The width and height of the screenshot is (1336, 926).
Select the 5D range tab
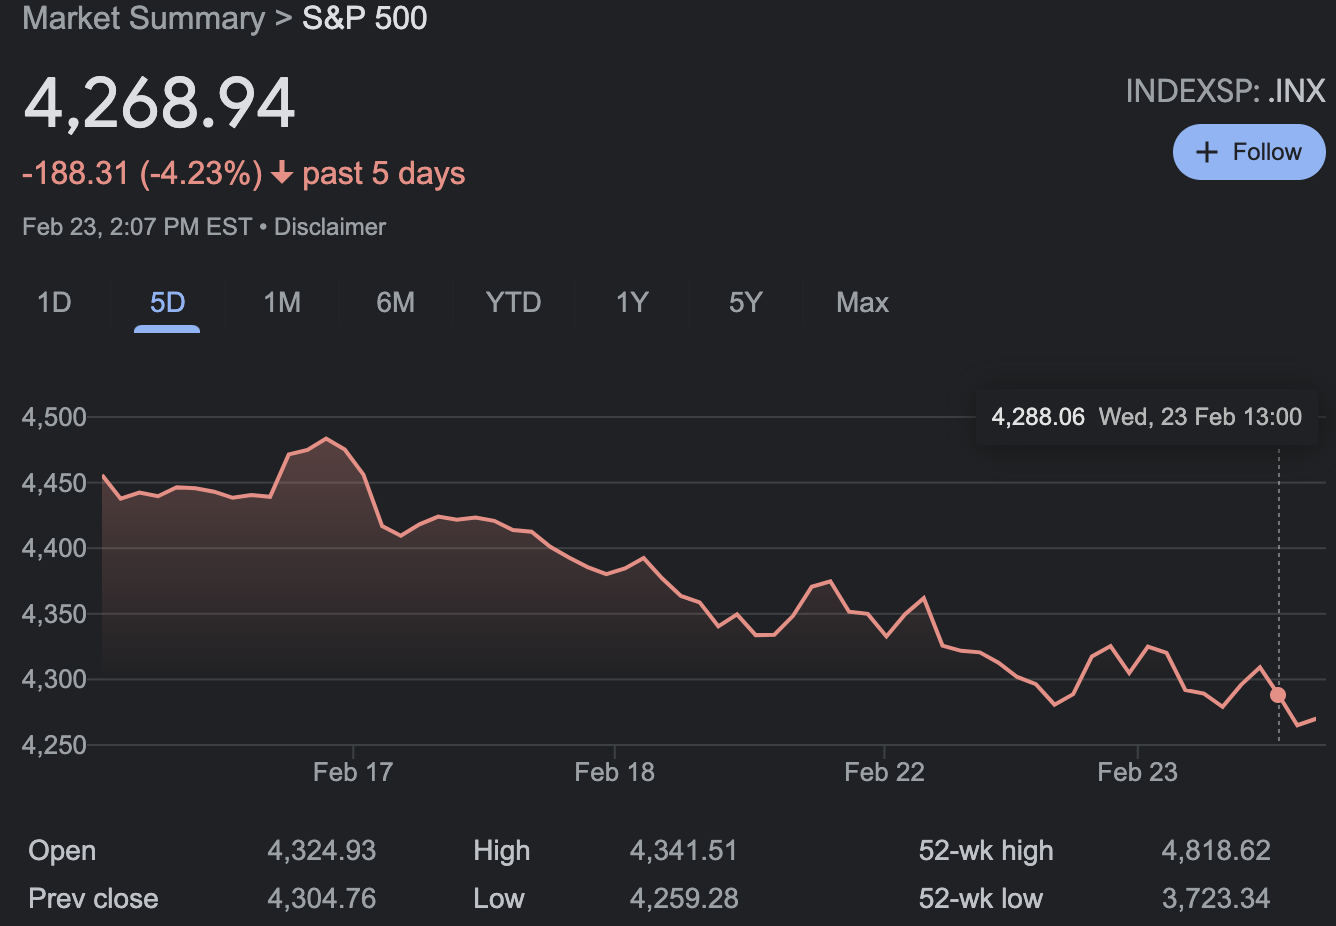pos(167,302)
